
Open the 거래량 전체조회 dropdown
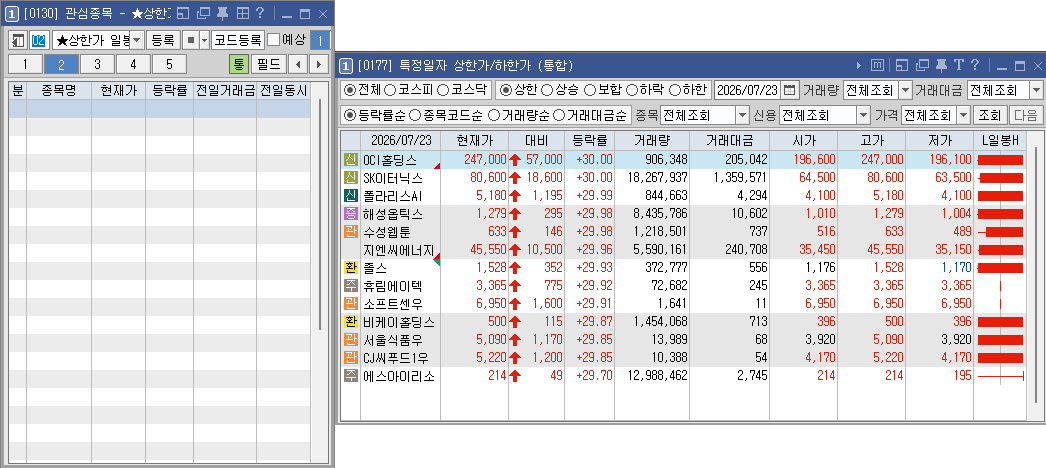(x=905, y=90)
